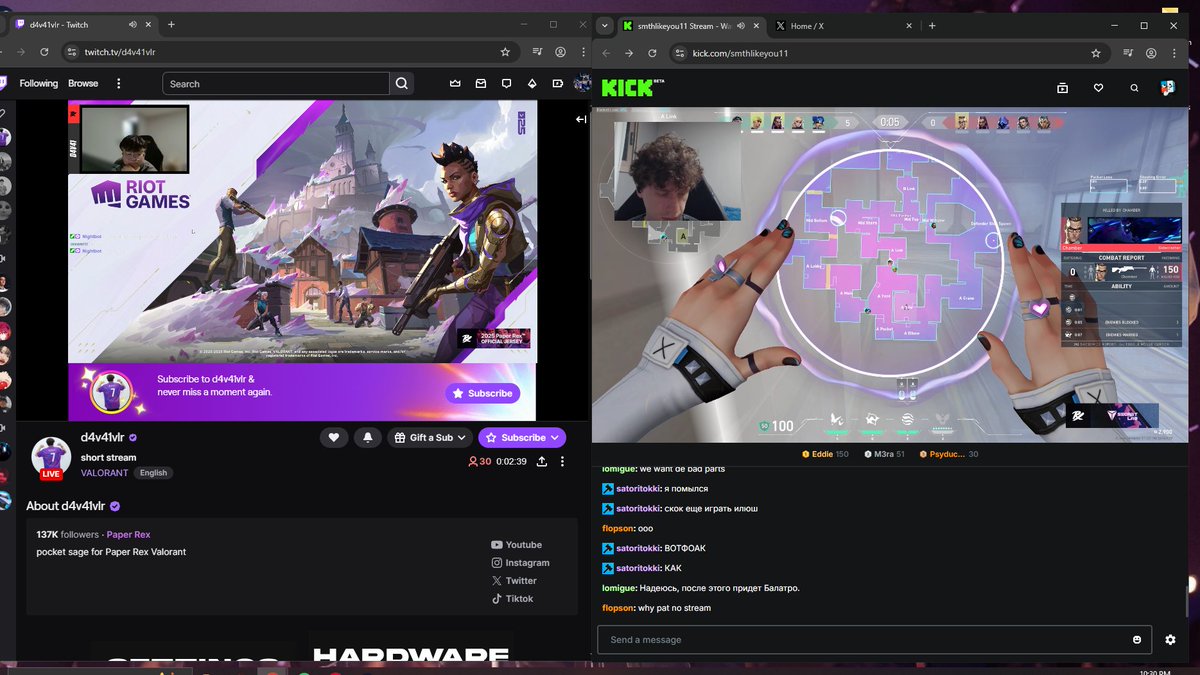Click site info icon next to twitch.tv URL
Screen dimensions: 1200x675
72,52
